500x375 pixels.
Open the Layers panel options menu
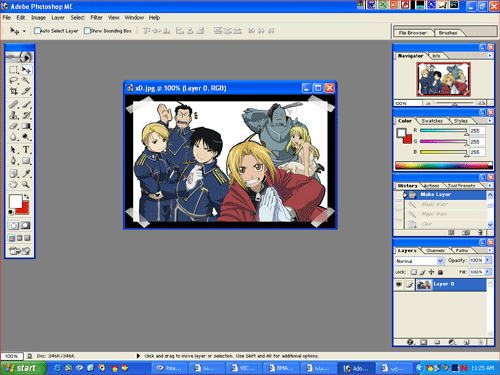490,250
